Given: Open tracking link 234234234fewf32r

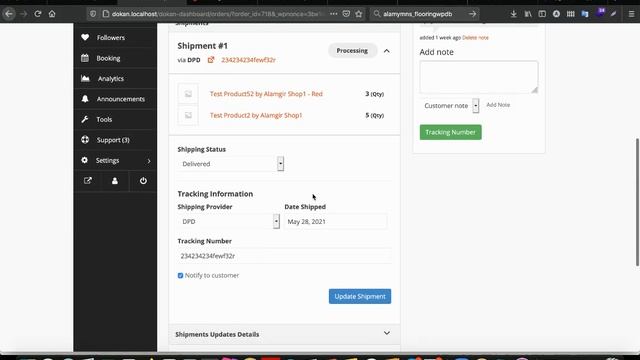Looking at the screenshot, I should tap(248, 60).
